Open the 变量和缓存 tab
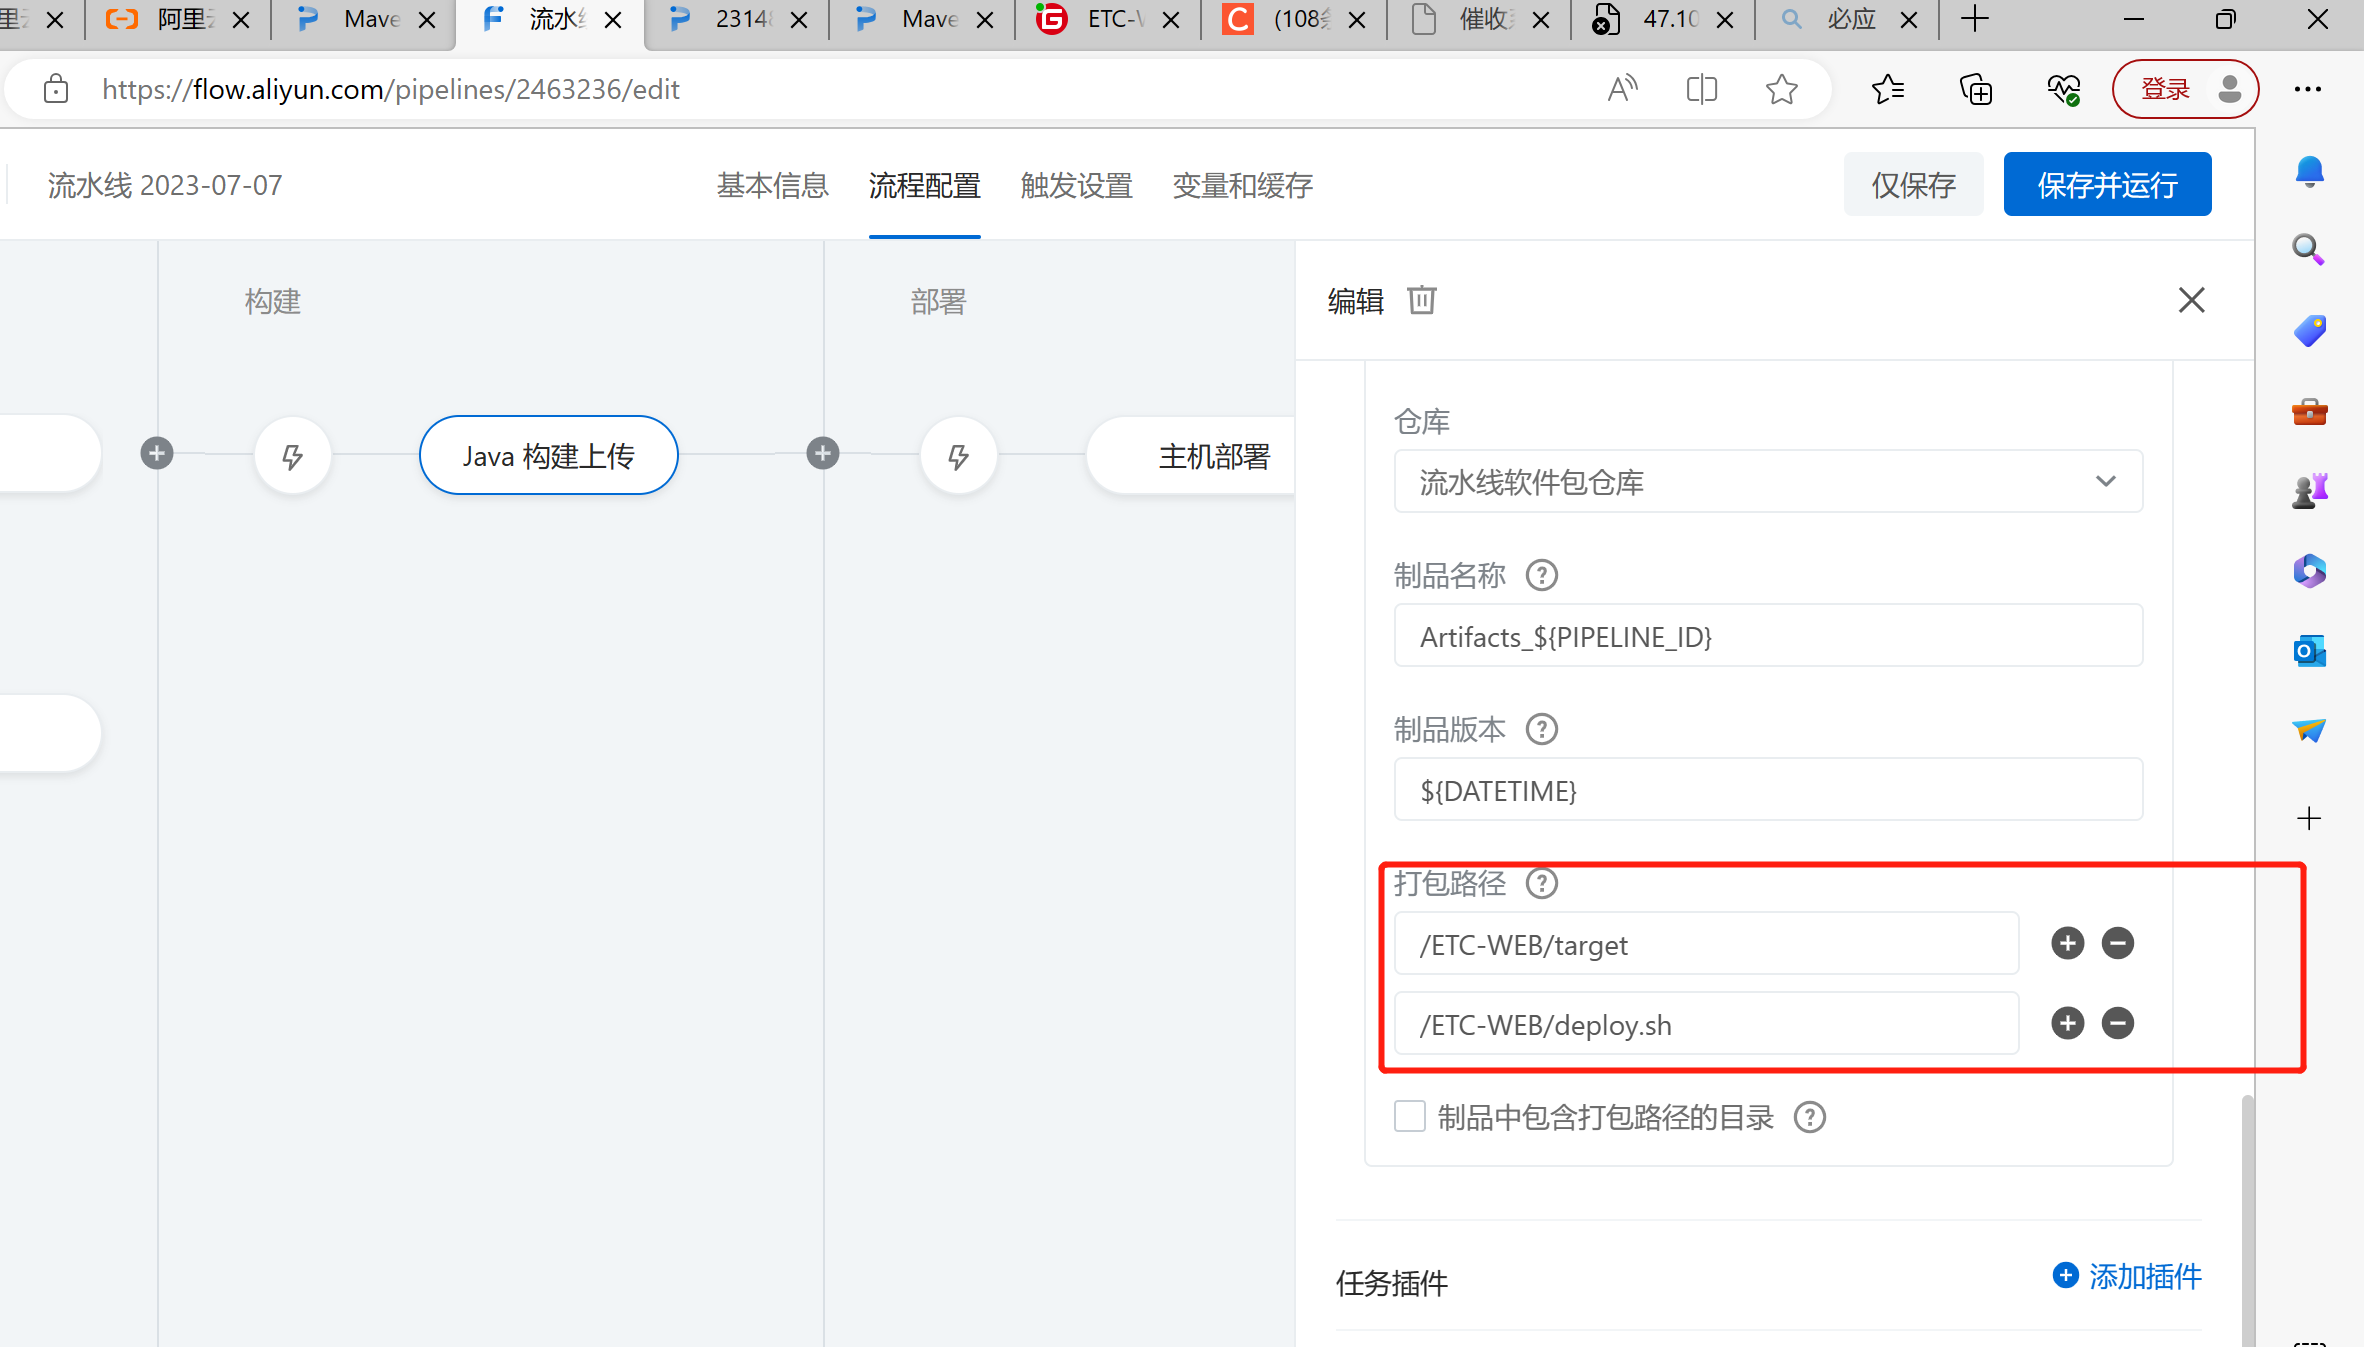The height and width of the screenshot is (1347, 2364). click(x=1242, y=185)
